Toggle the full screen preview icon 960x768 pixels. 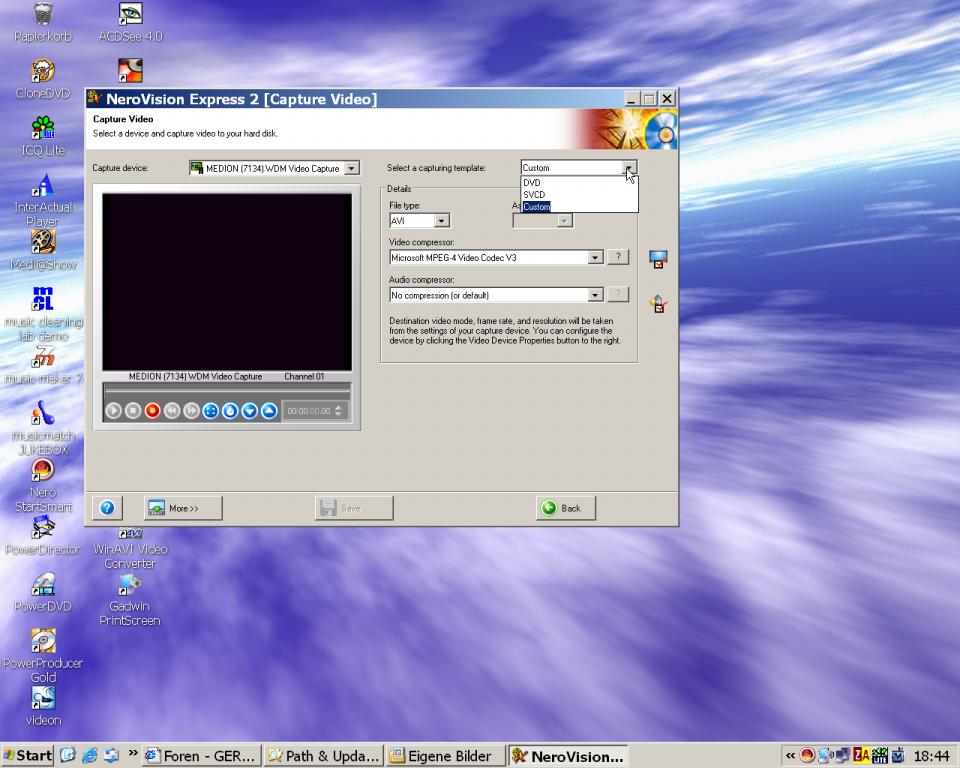(211, 411)
